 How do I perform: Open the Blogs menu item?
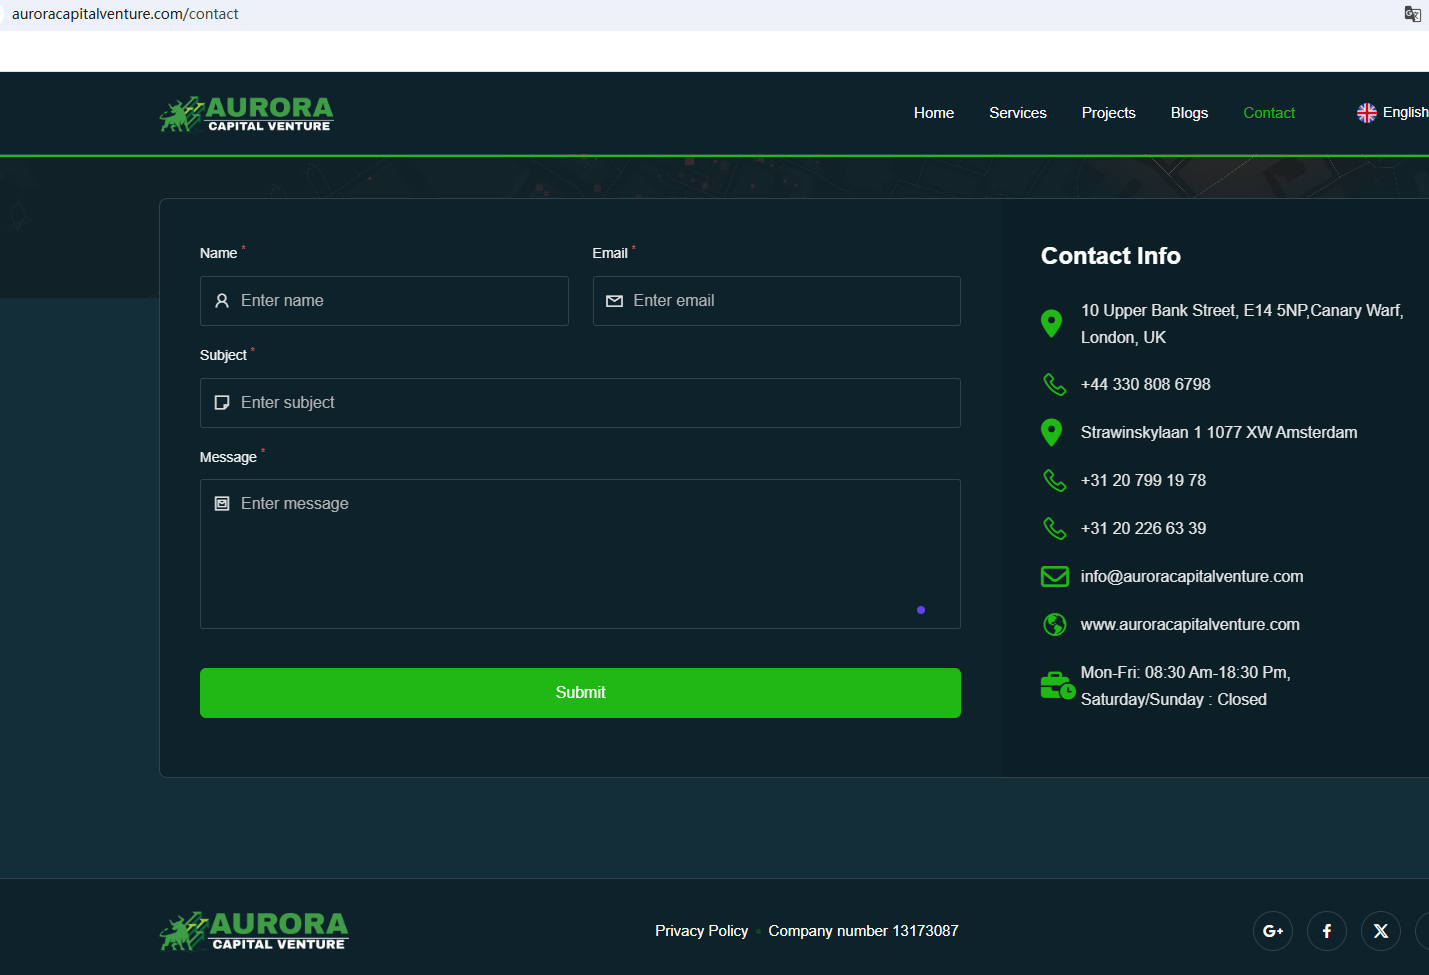pos(1189,113)
